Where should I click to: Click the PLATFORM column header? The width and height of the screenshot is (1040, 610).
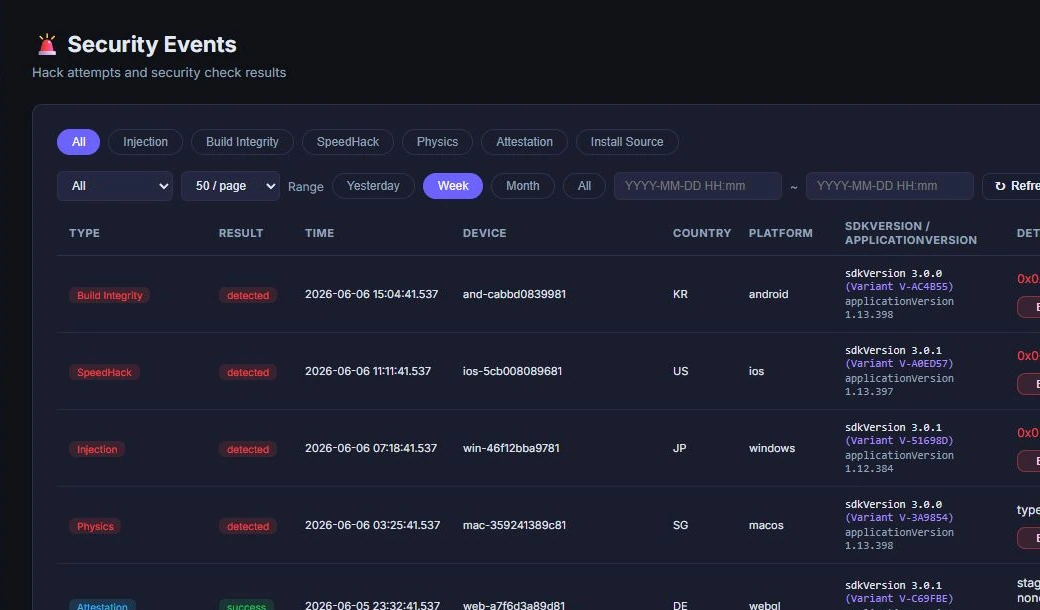point(781,233)
